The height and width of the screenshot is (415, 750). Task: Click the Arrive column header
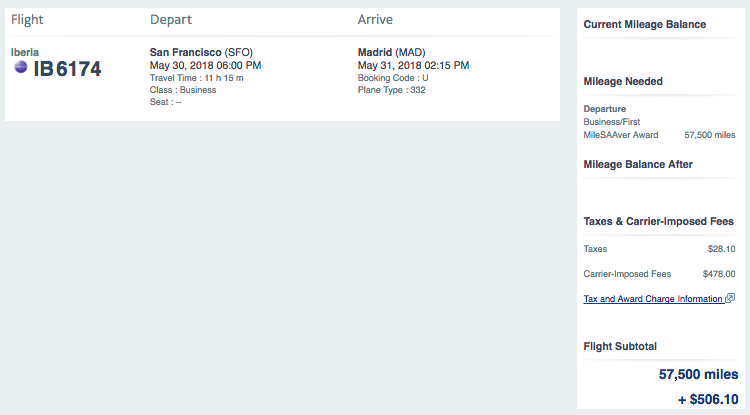click(375, 20)
